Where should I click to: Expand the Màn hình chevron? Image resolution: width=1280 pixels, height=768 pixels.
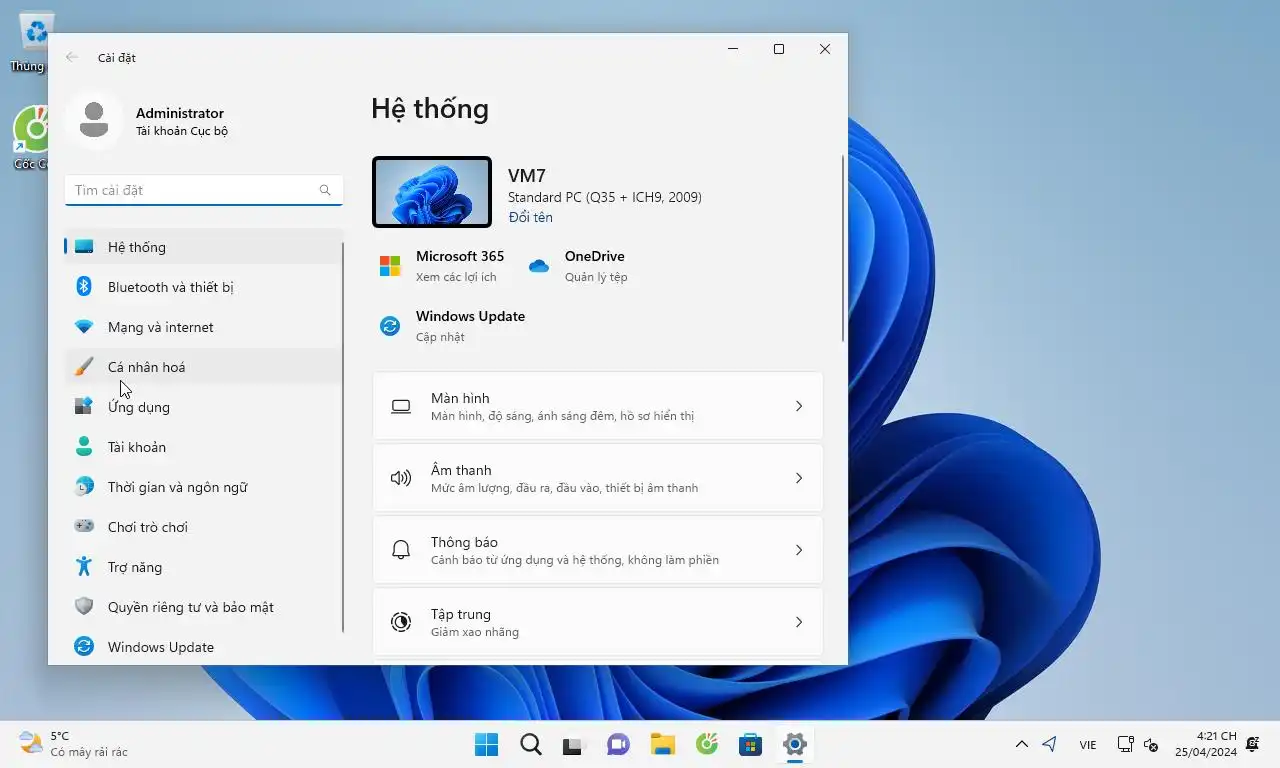(798, 406)
